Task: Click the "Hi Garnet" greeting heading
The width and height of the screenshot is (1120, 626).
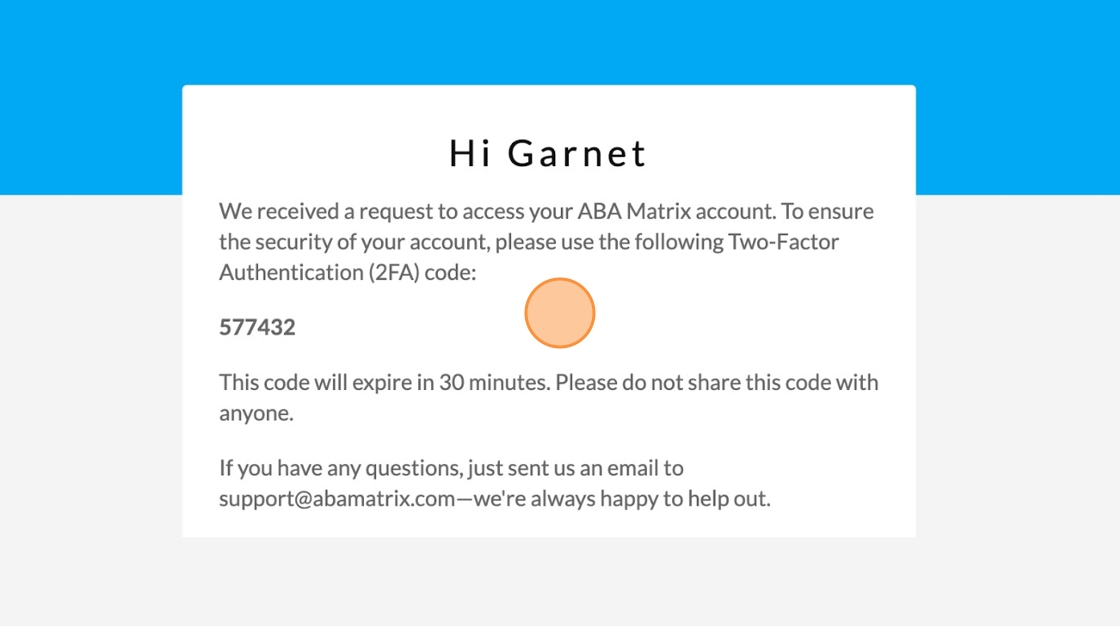Action: [548, 154]
